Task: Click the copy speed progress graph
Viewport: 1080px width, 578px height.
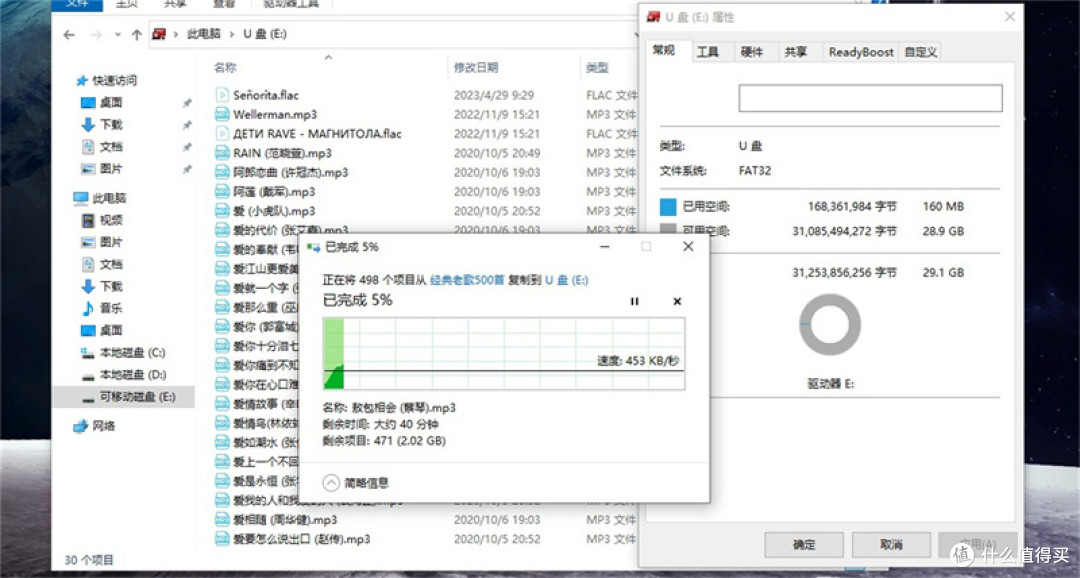Action: [x=504, y=353]
